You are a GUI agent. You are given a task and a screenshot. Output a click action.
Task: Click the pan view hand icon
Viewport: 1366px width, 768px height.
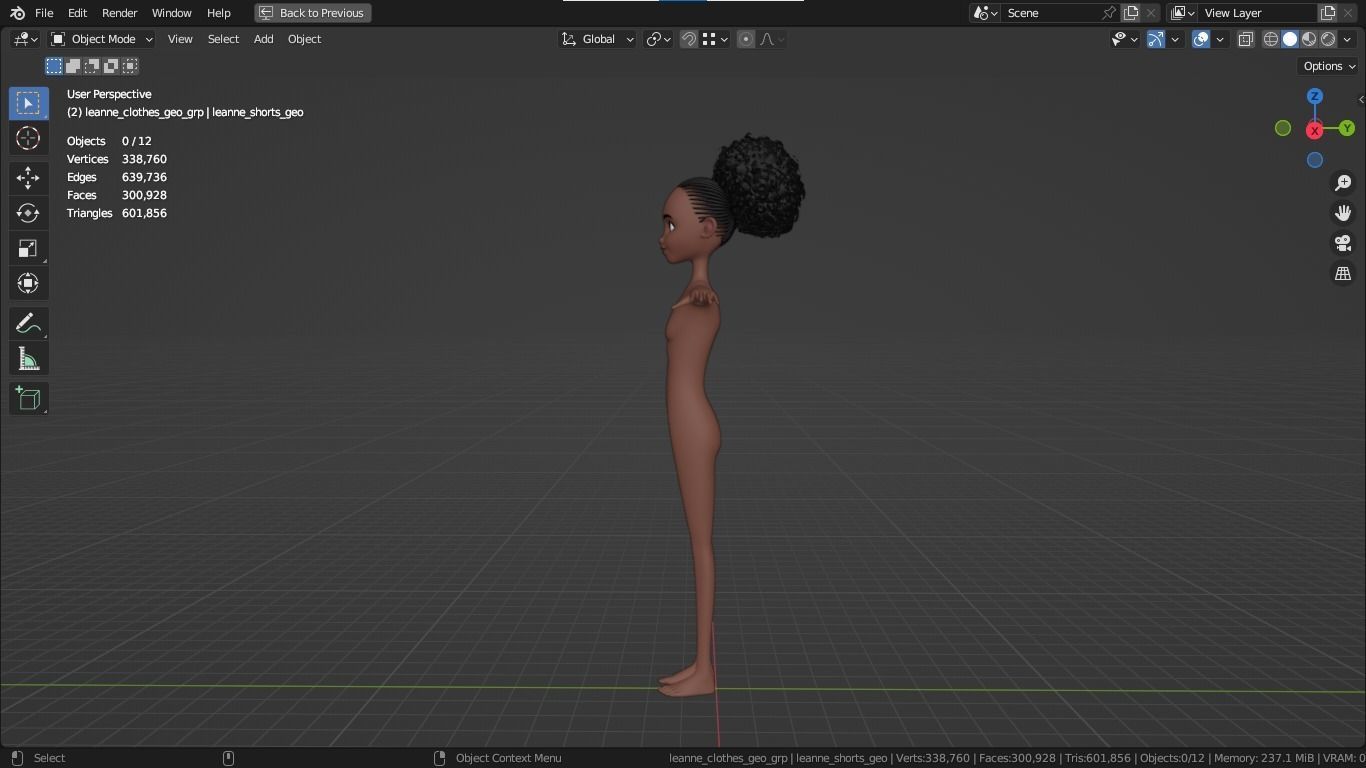[x=1343, y=213]
